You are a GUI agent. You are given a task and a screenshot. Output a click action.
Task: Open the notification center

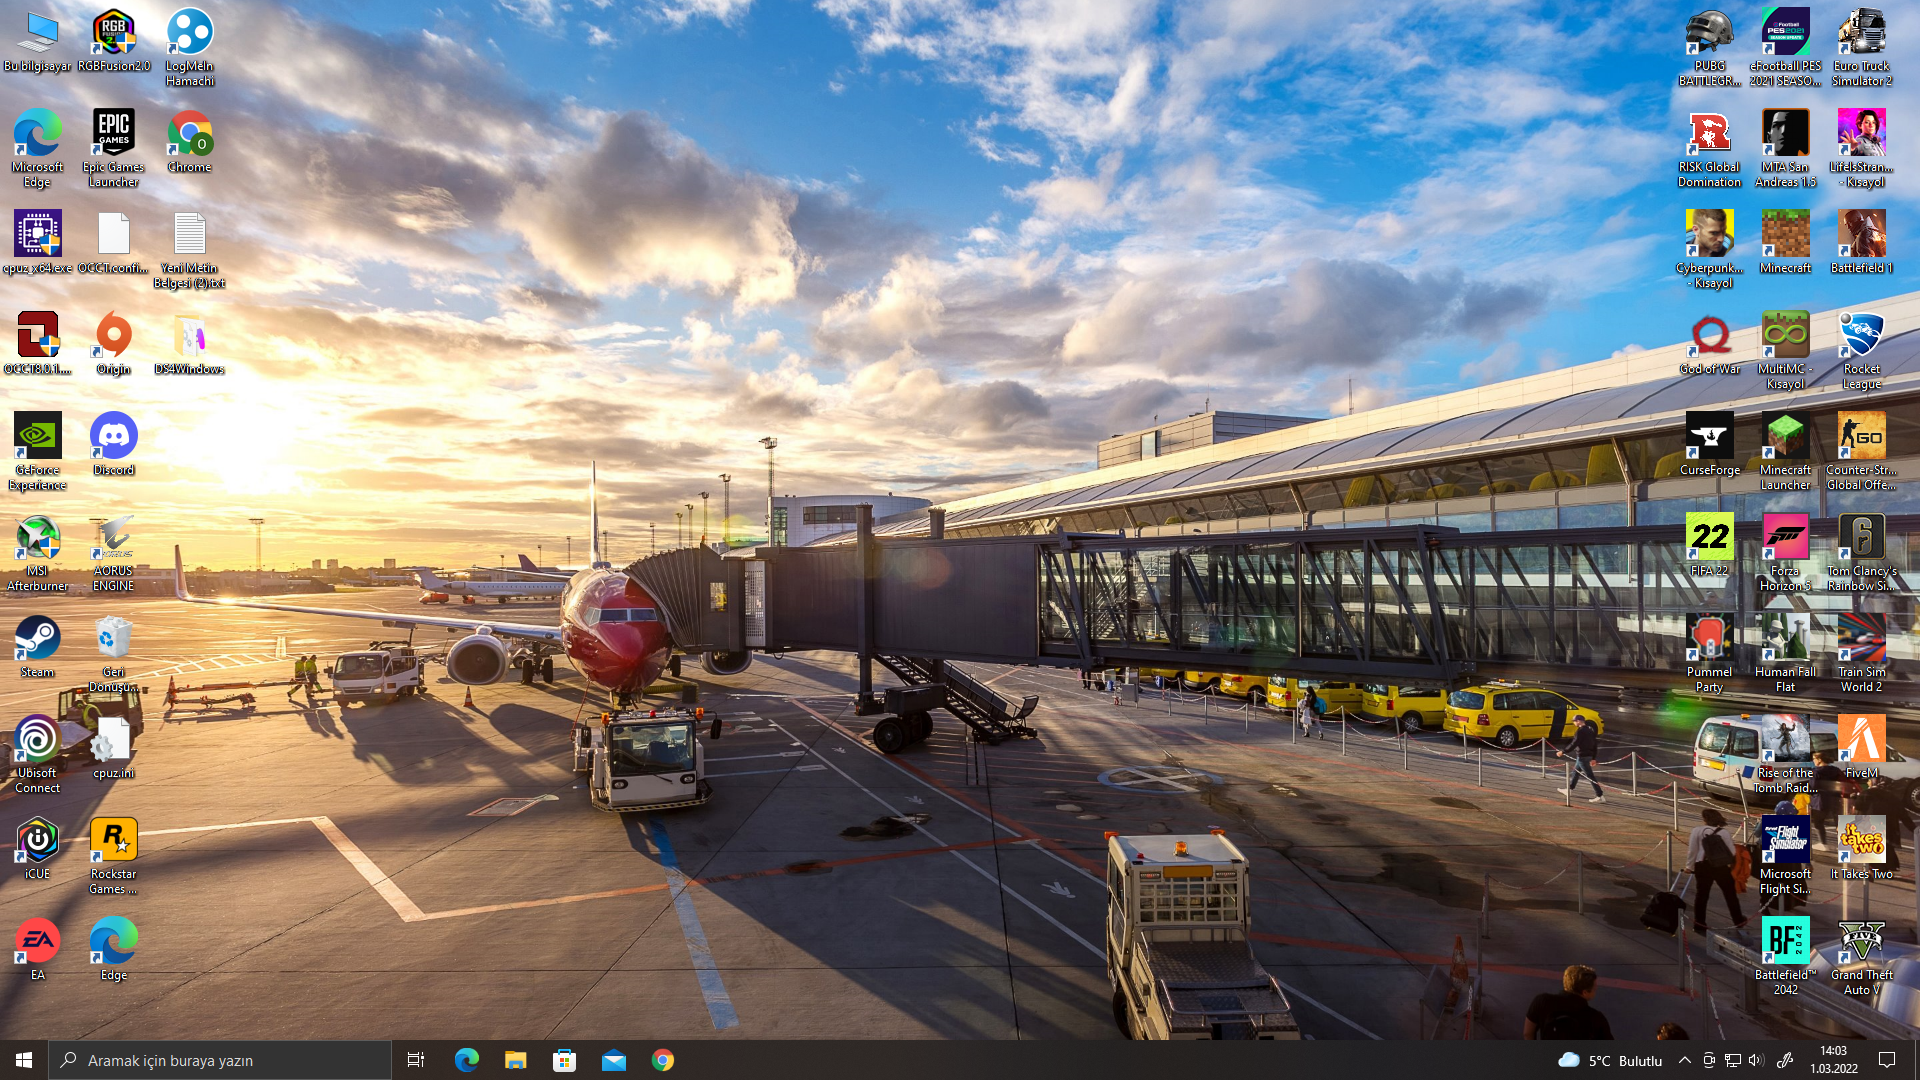1887,1060
